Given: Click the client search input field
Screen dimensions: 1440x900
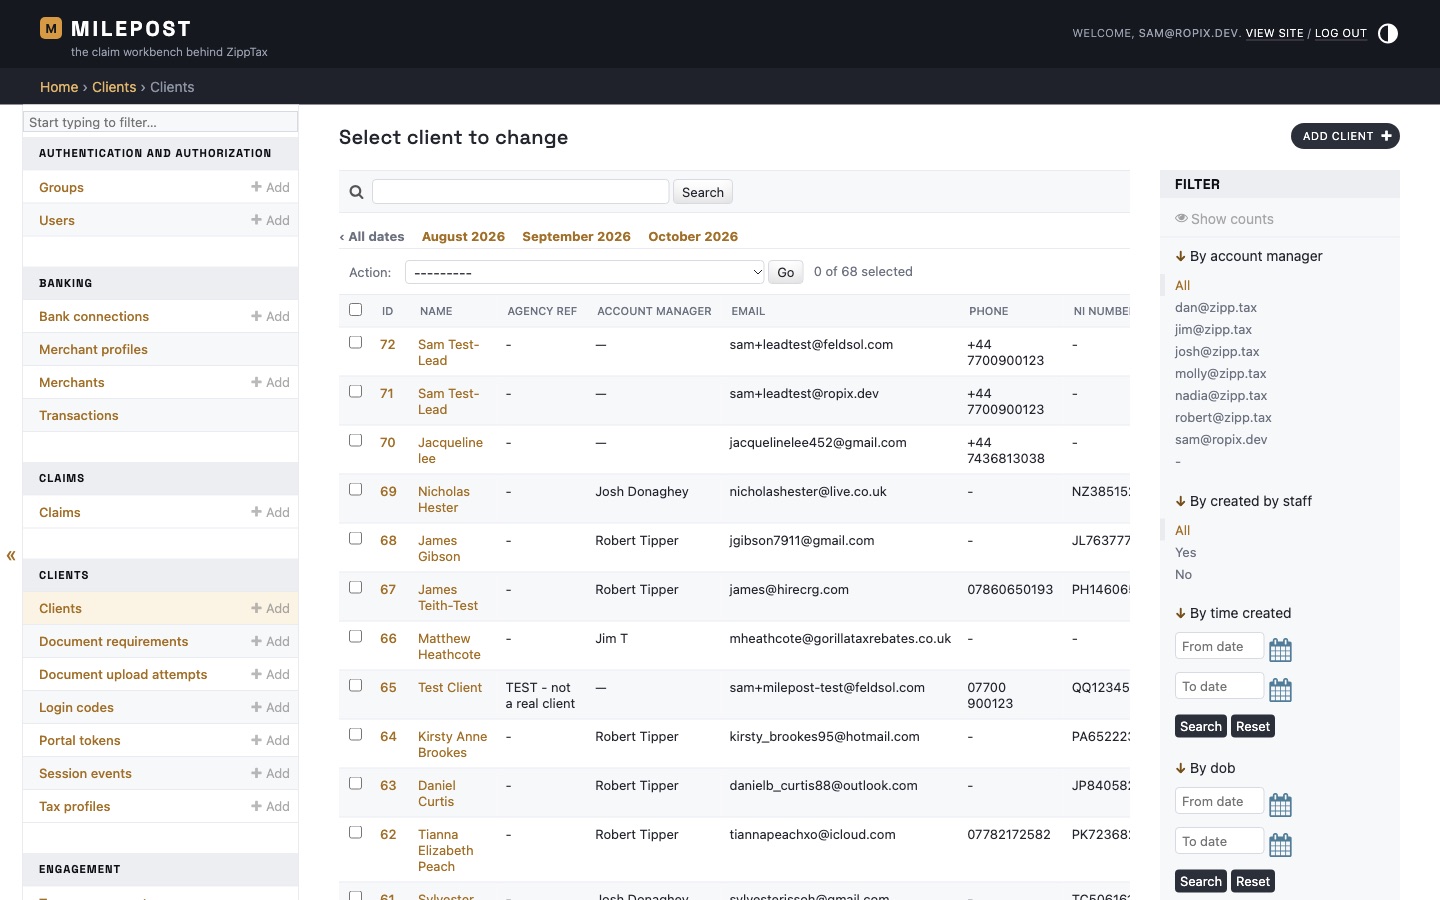Looking at the screenshot, I should click(x=521, y=192).
